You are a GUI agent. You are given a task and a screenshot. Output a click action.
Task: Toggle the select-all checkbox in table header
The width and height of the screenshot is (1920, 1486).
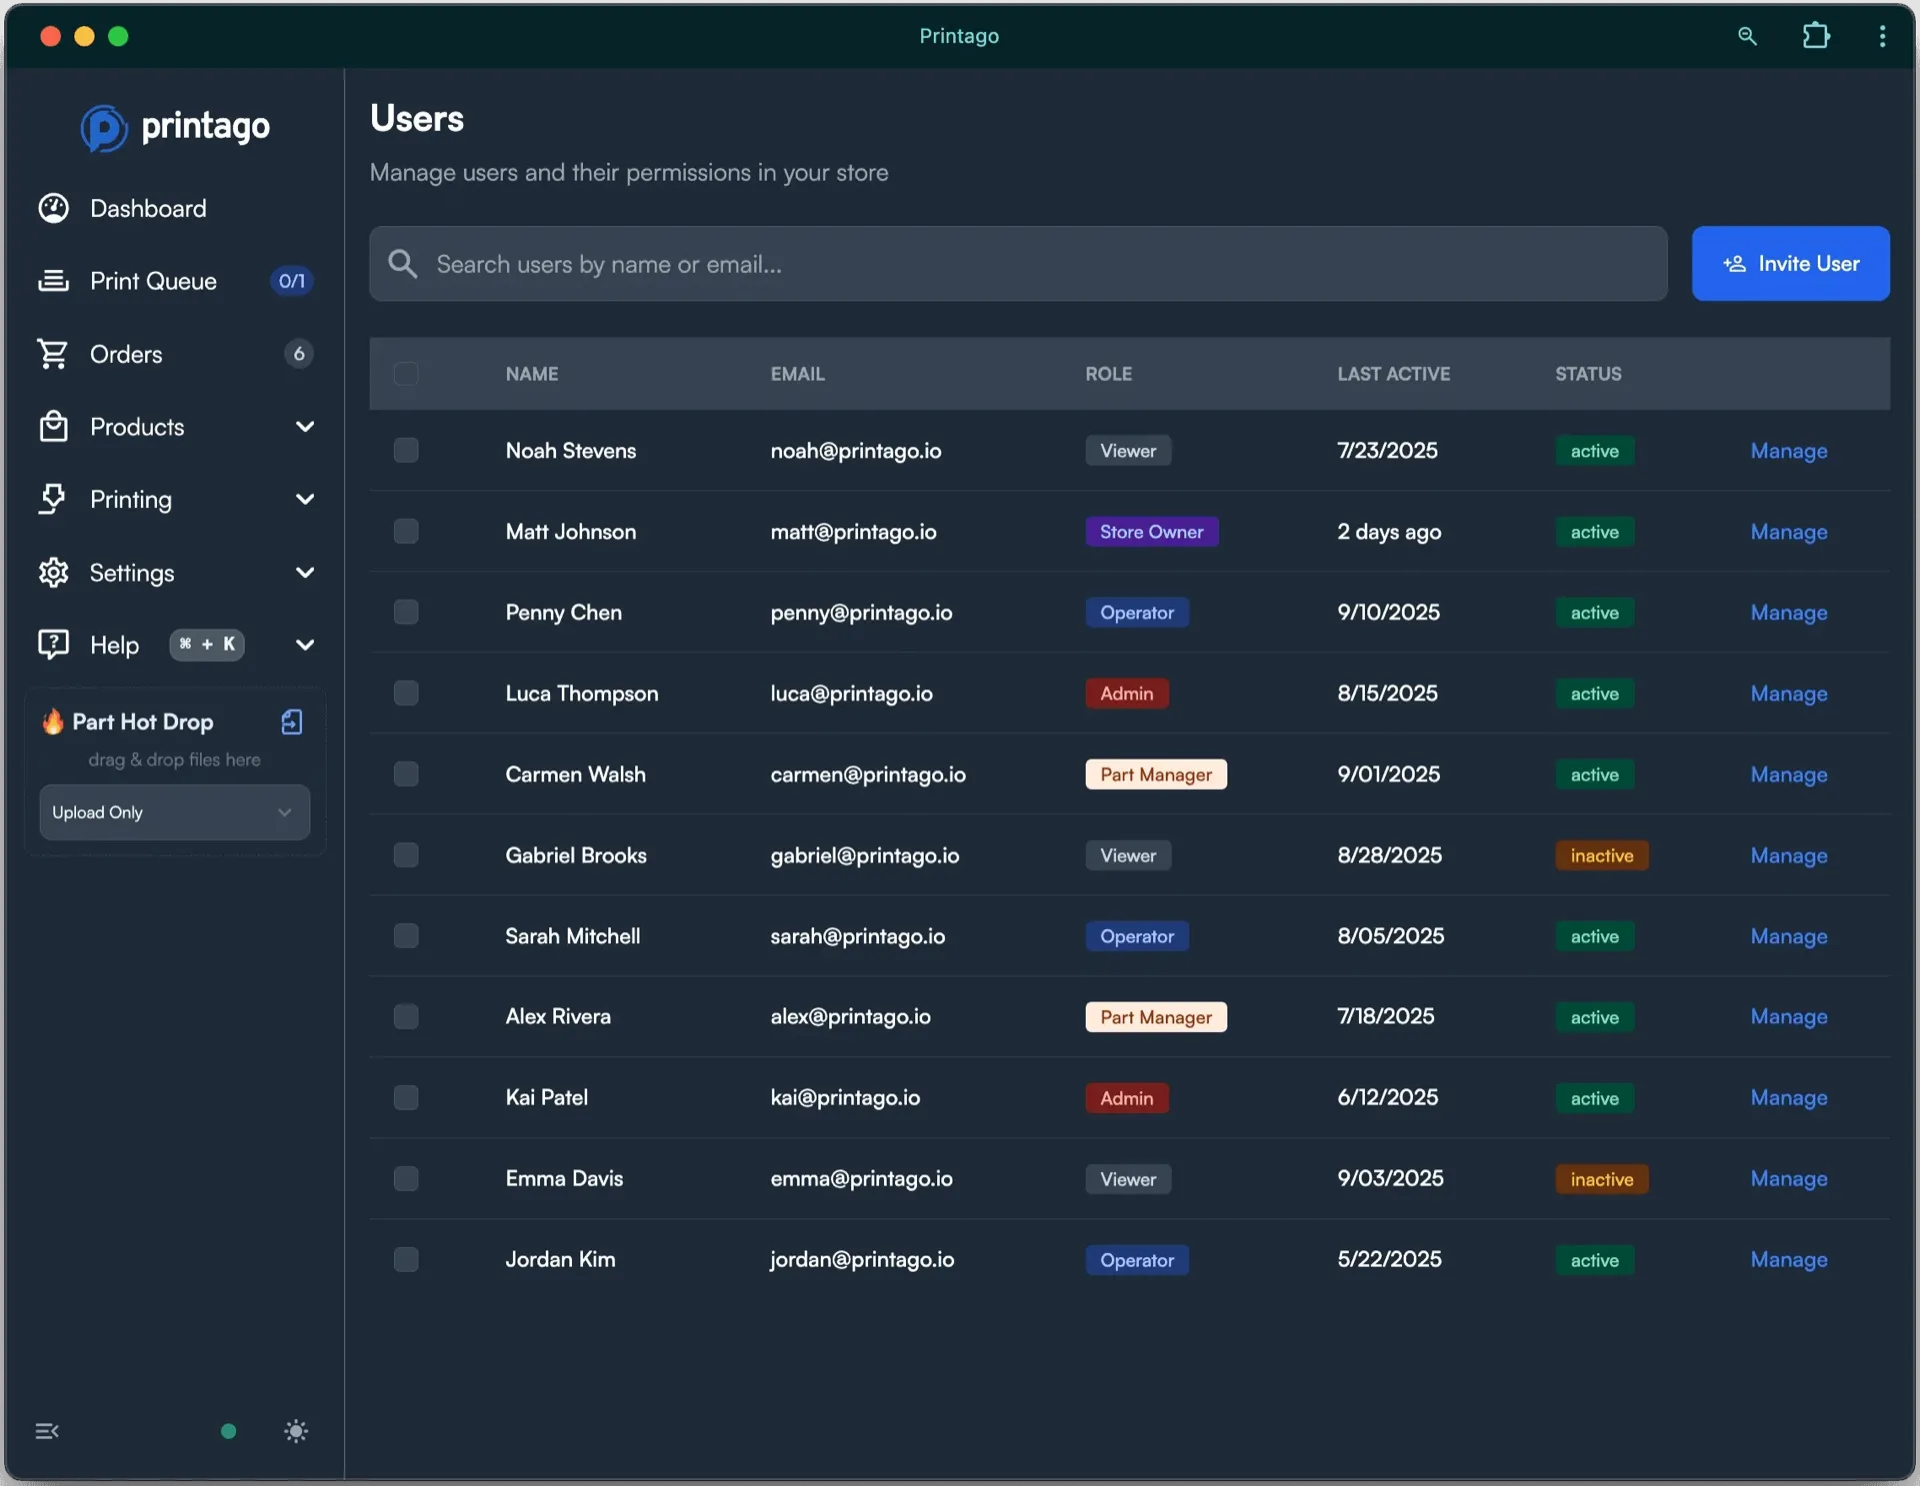(x=406, y=373)
